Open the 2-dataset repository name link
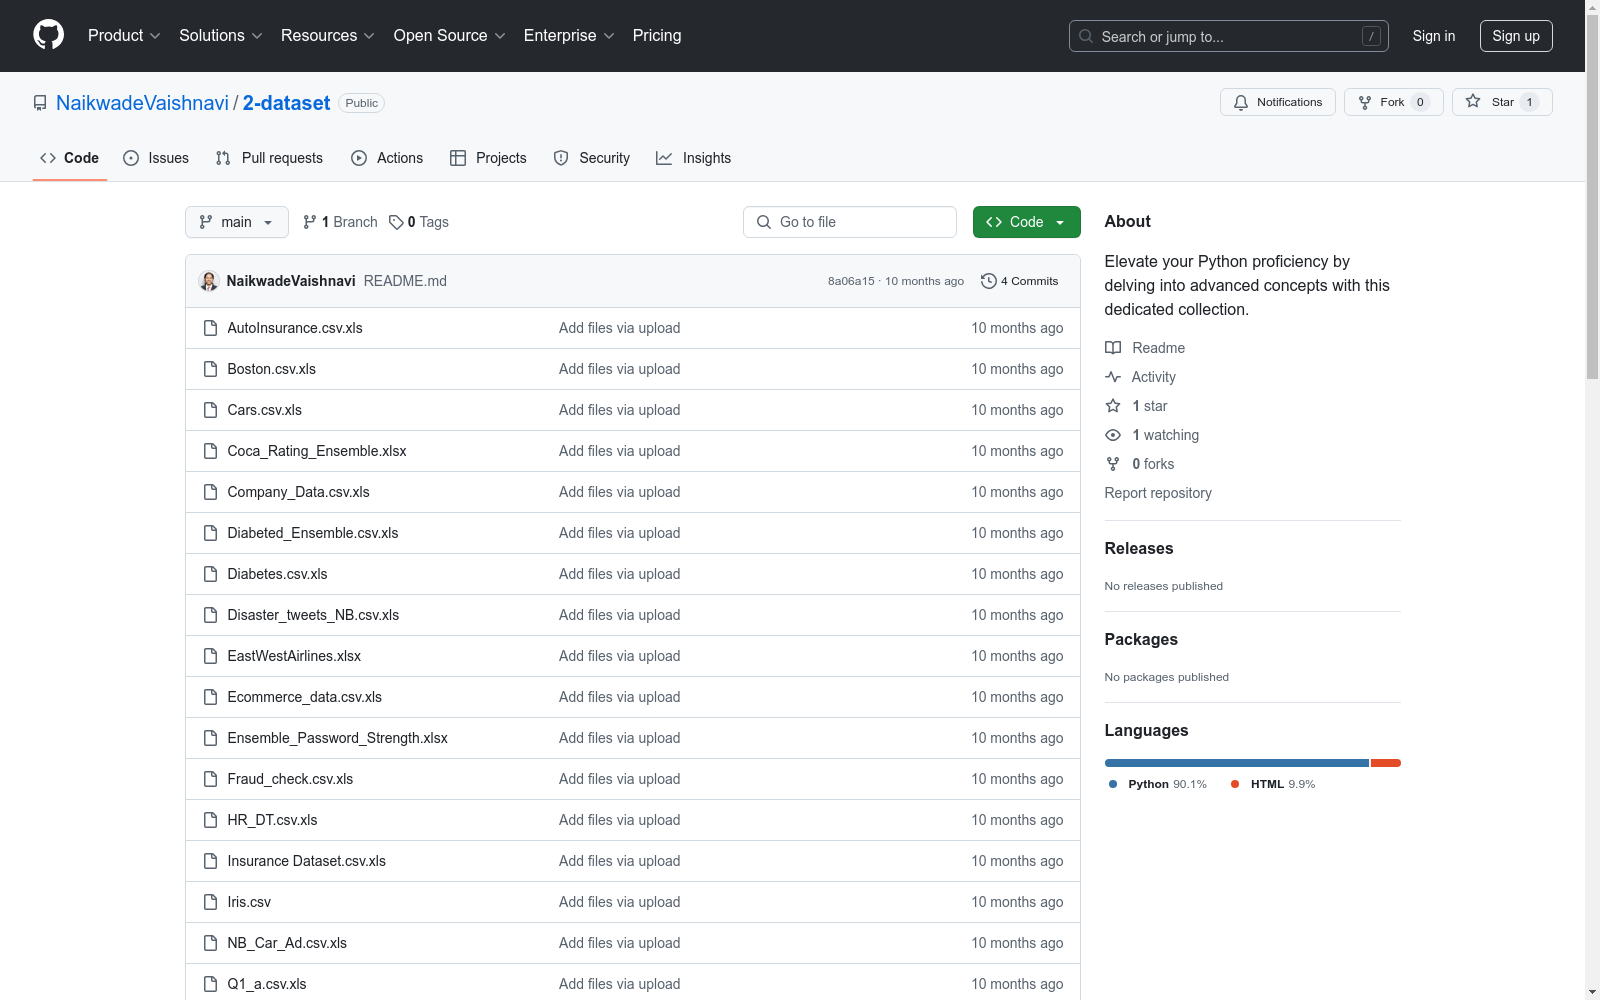The width and height of the screenshot is (1600, 1000). (x=286, y=103)
